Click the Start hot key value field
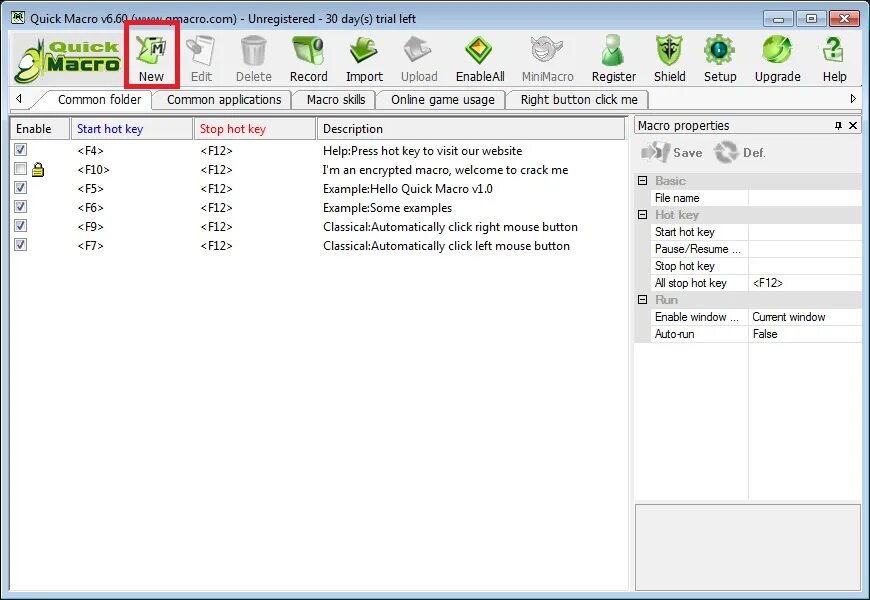Image resolution: width=870 pixels, height=600 pixels. [x=805, y=231]
